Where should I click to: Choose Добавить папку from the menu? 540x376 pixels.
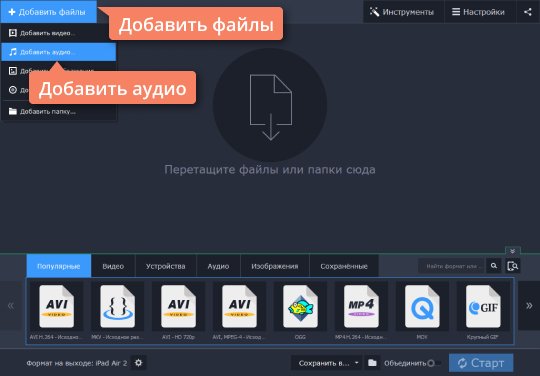(59, 111)
